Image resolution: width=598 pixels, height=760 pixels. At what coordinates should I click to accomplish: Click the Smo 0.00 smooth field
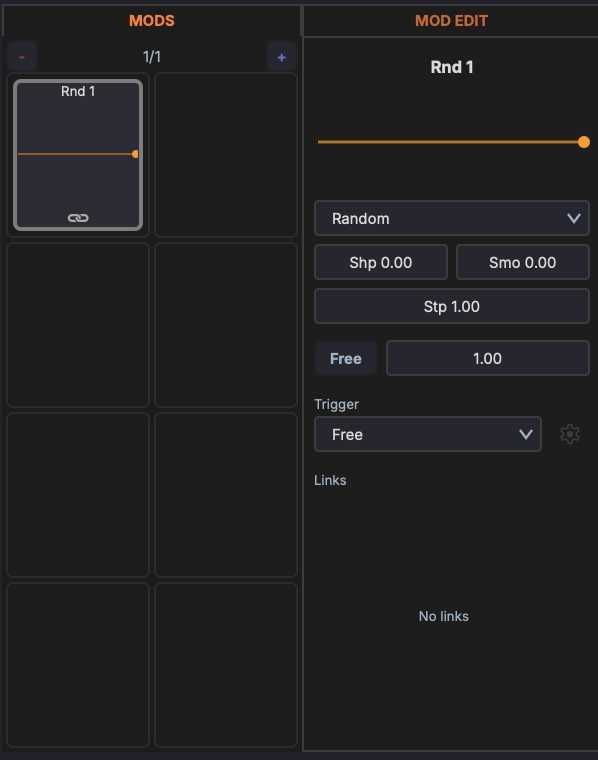point(523,262)
